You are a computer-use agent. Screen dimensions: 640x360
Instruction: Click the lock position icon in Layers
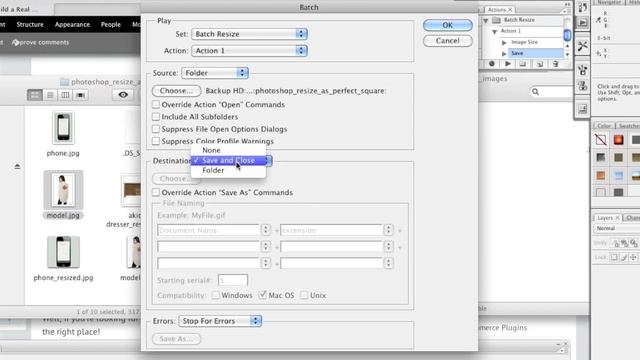pyautogui.click(x=633, y=257)
